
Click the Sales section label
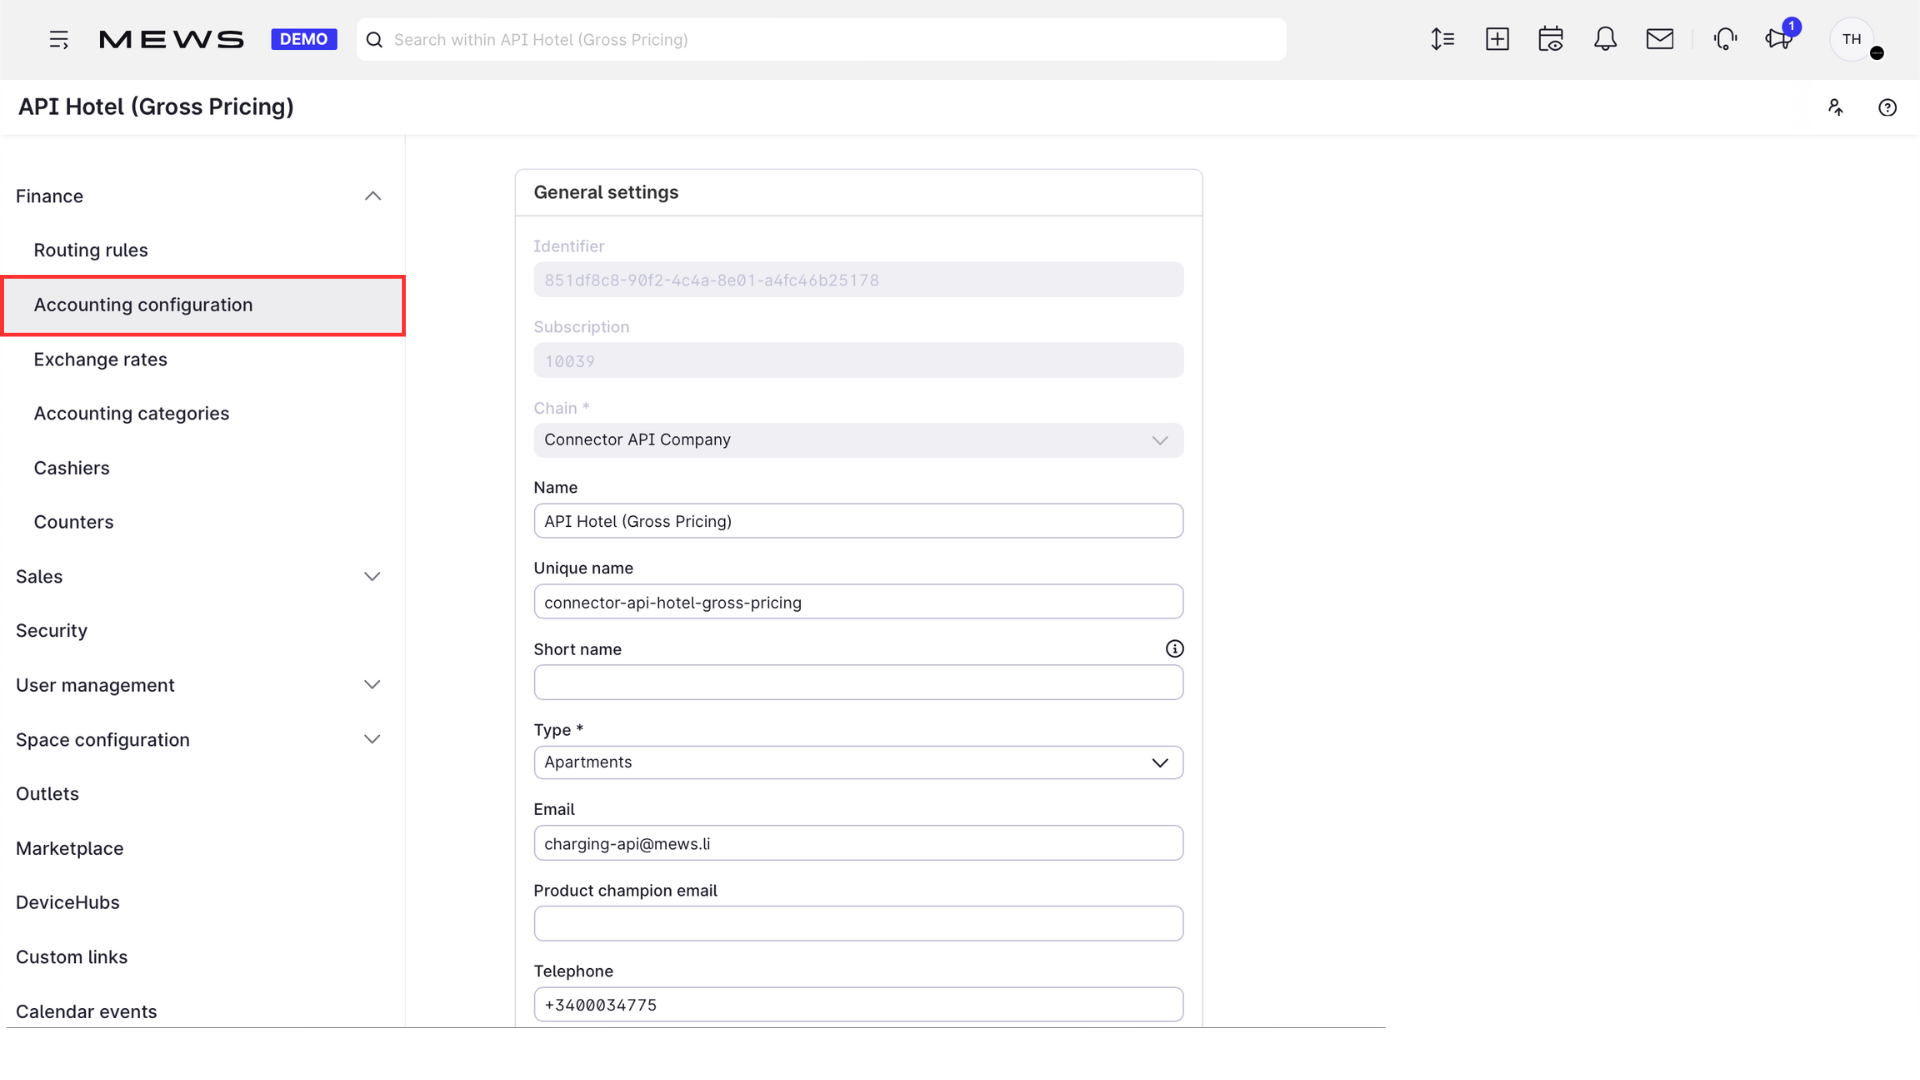click(x=40, y=577)
